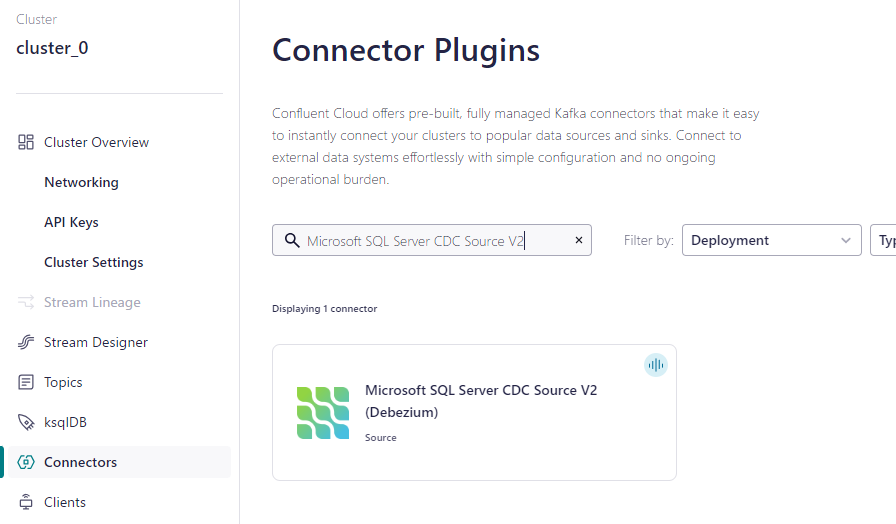Viewport: 896px width, 524px height.
Task: Click the Connectors sidebar icon
Action: 26,462
